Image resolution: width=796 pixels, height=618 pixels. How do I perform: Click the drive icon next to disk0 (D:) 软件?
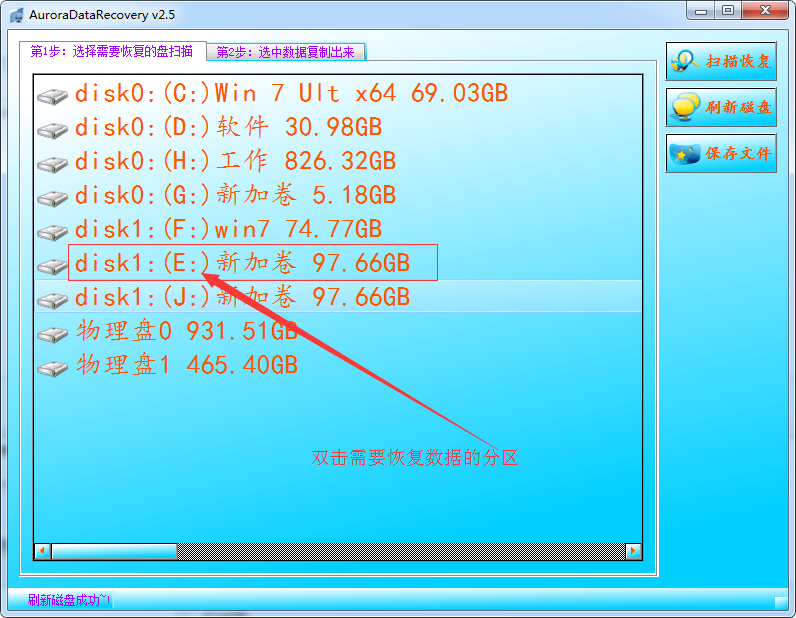(x=52, y=129)
